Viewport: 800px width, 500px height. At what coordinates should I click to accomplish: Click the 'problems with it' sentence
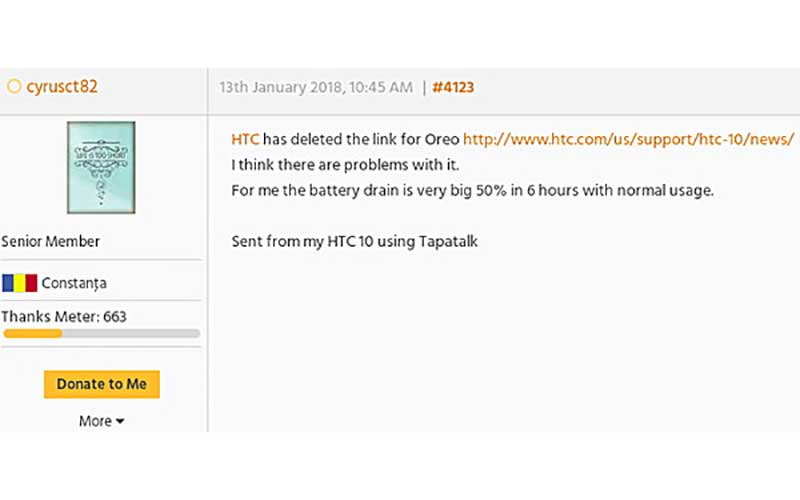[345, 164]
